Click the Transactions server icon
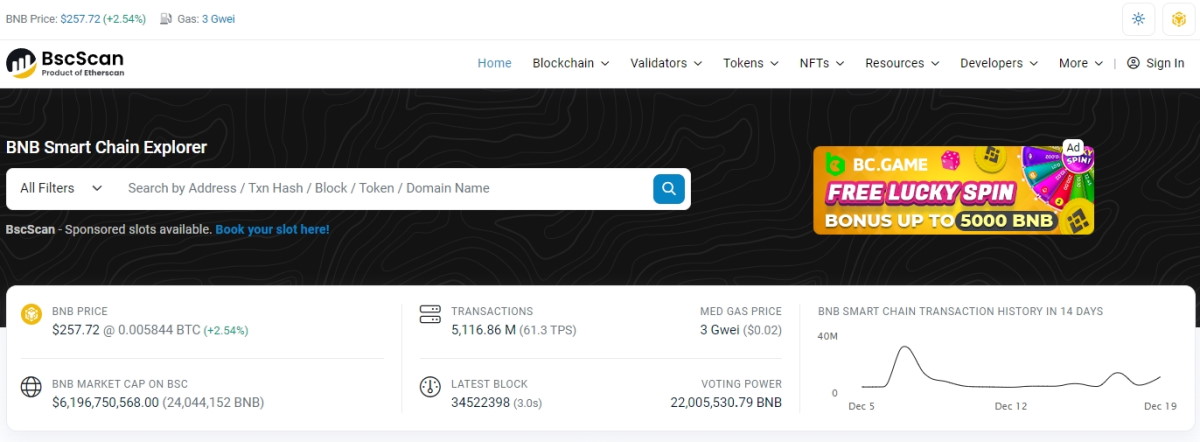 (x=430, y=315)
